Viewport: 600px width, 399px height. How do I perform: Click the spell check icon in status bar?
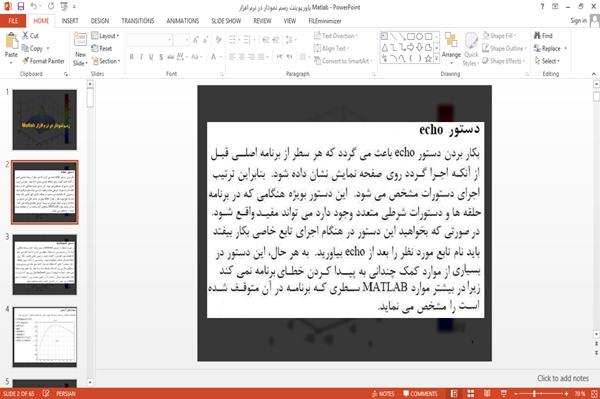click(46, 393)
